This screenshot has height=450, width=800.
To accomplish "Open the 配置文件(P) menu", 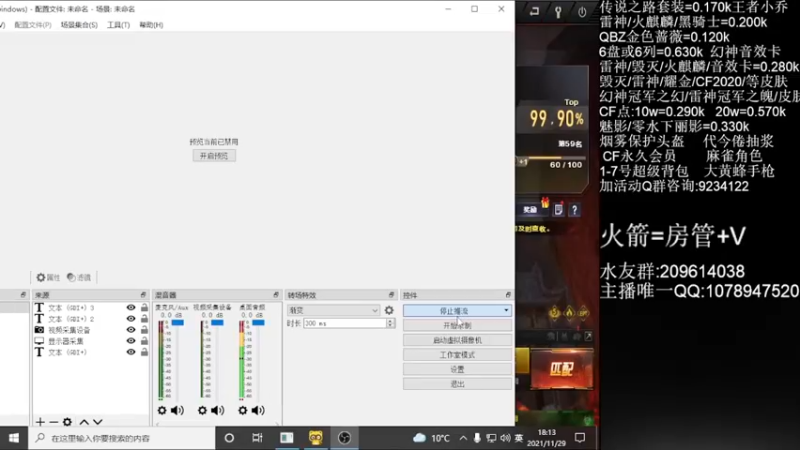I will (33, 25).
